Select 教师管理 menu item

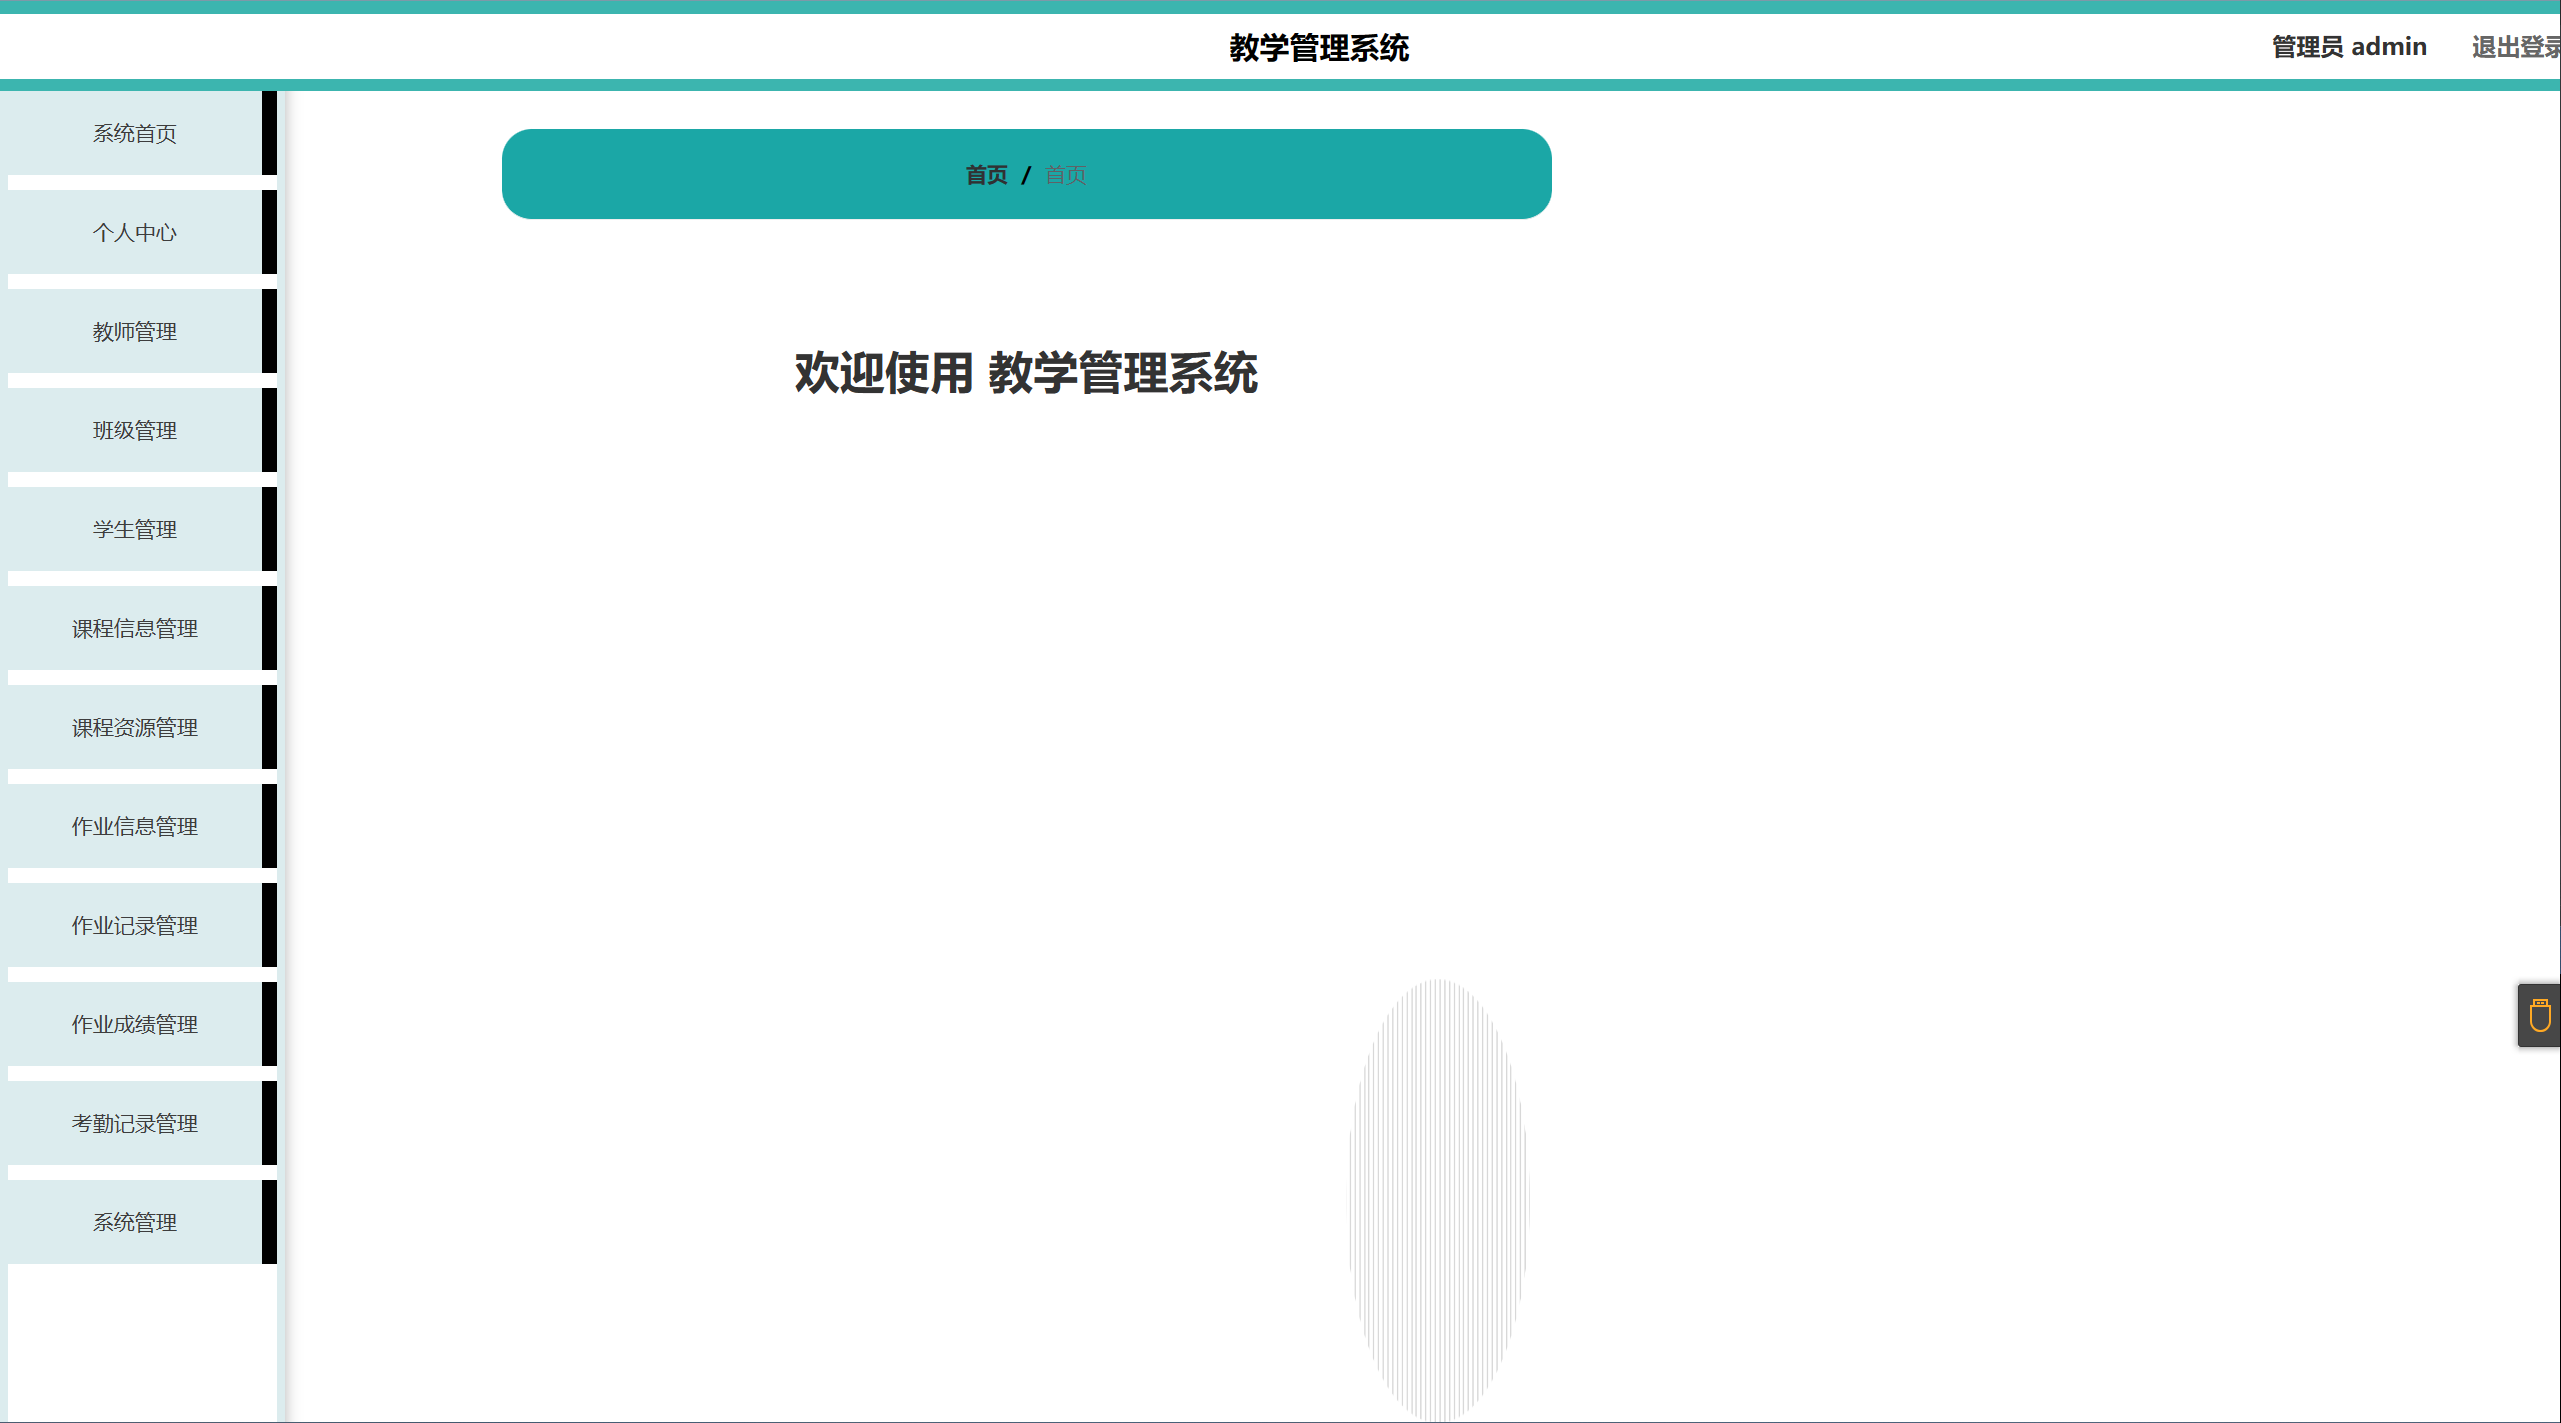pyautogui.click(x=136, y=331)
